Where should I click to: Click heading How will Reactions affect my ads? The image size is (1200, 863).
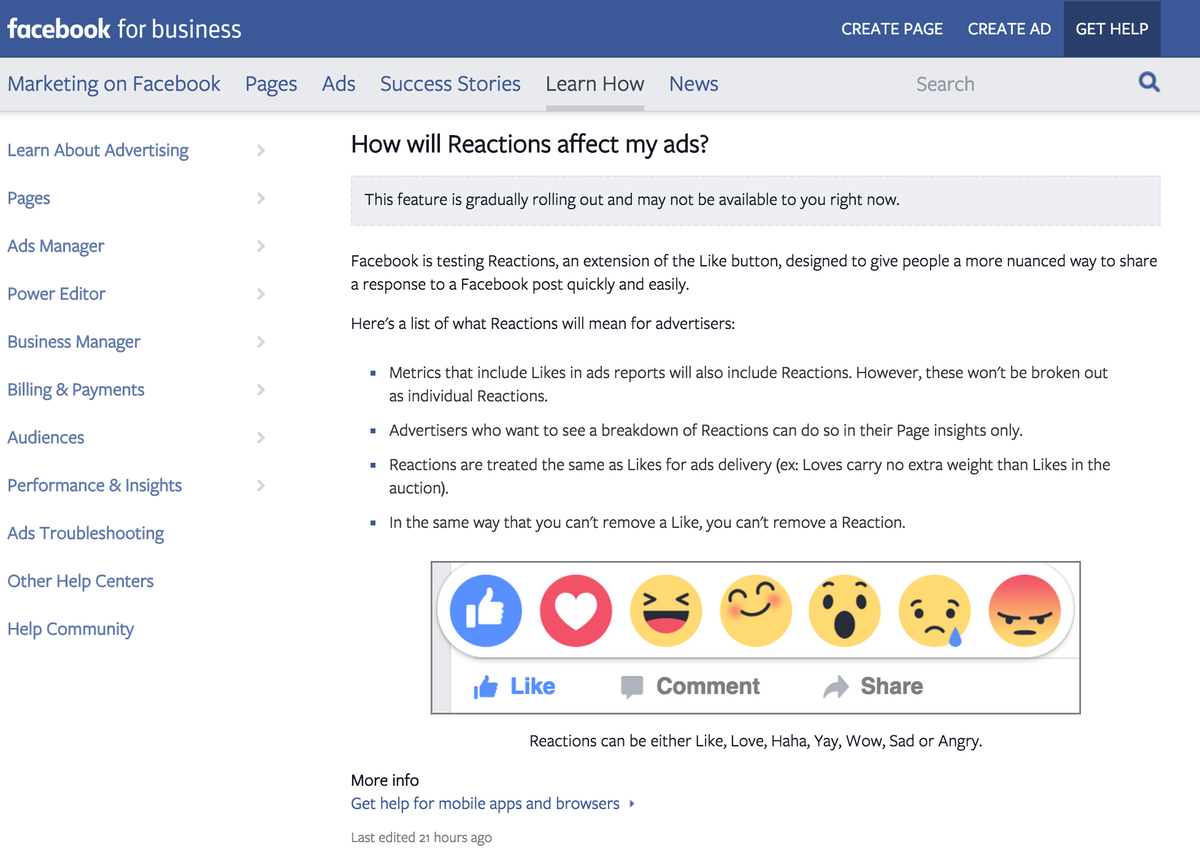(530, 144)
